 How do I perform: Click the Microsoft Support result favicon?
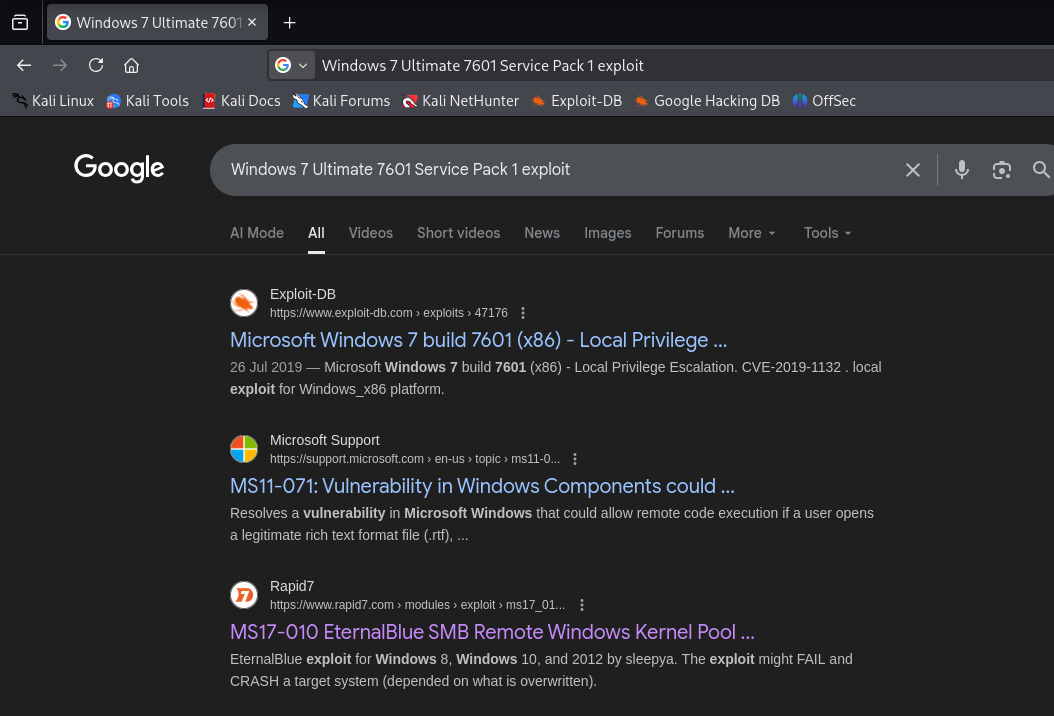tap(244, 448)
